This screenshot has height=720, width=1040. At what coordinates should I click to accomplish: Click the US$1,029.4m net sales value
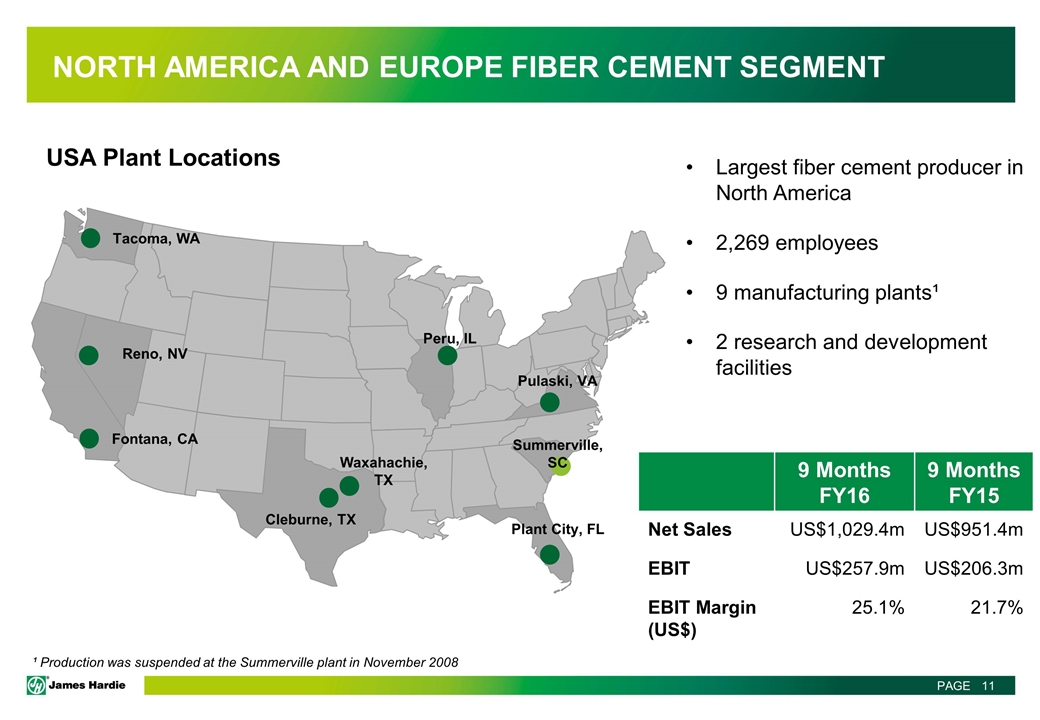pyautogui.click(x=847, y=528)
